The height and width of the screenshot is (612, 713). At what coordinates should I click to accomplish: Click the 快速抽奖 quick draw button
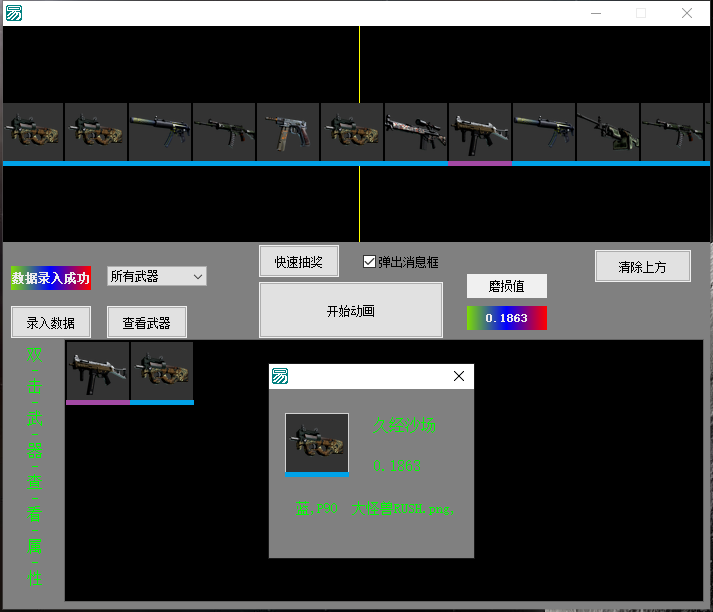[x=299, y=261]
